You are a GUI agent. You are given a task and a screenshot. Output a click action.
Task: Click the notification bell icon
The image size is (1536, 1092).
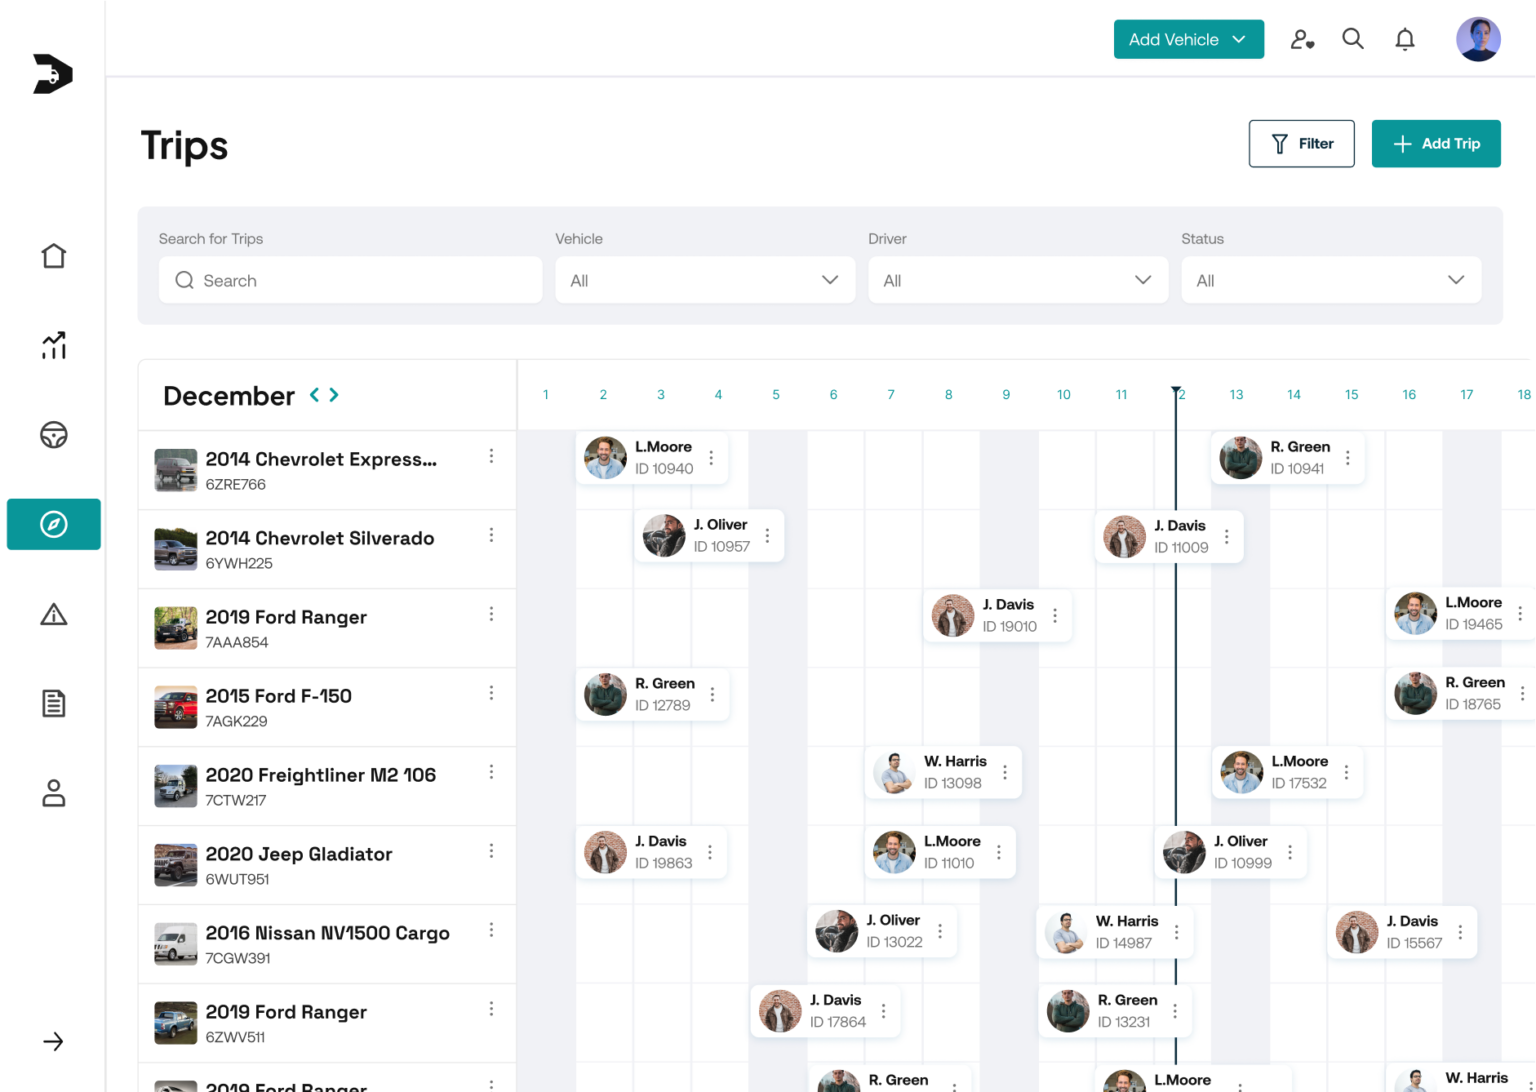(x=1405, y=39)
